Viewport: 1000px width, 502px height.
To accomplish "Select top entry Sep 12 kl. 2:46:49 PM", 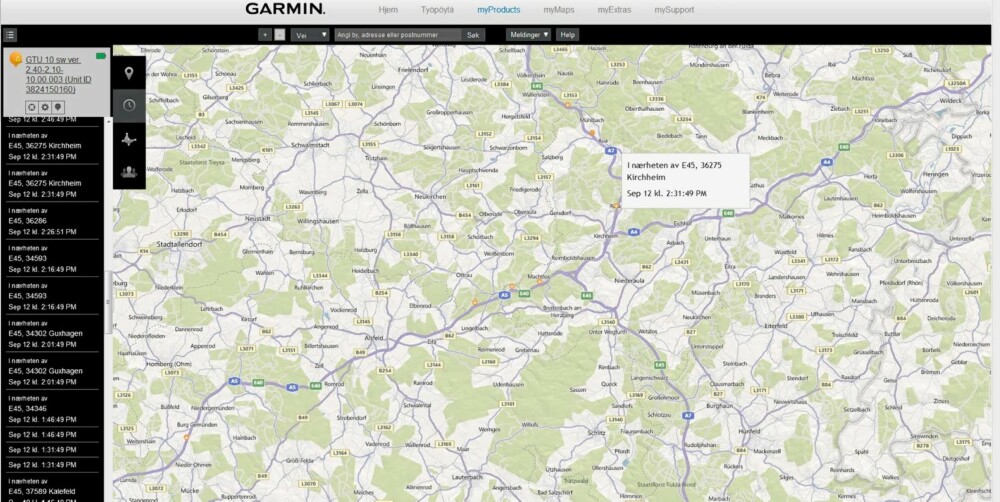I will click(42, 119).
